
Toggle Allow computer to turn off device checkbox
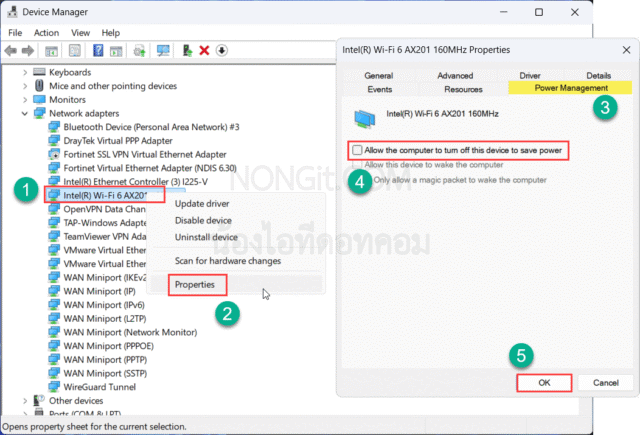(x=357, y=150)
